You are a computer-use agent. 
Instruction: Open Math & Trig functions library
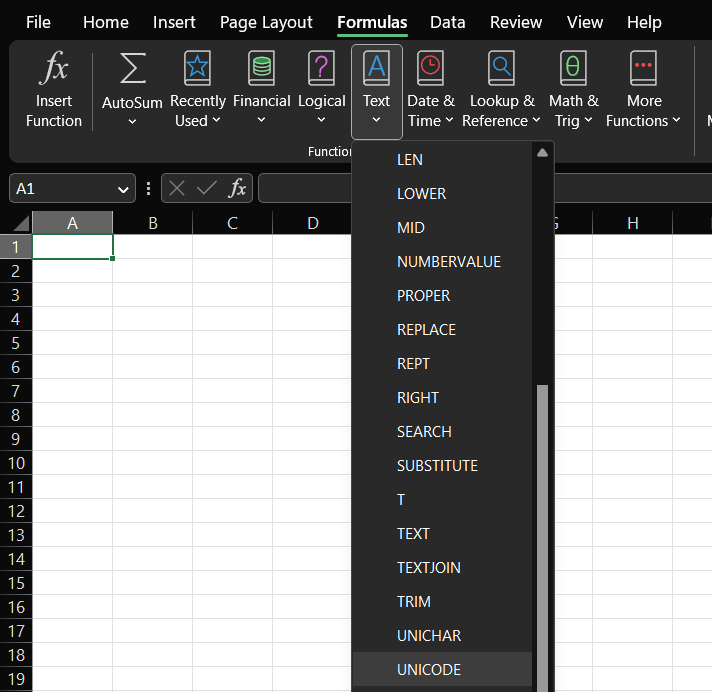click(573, 70)
